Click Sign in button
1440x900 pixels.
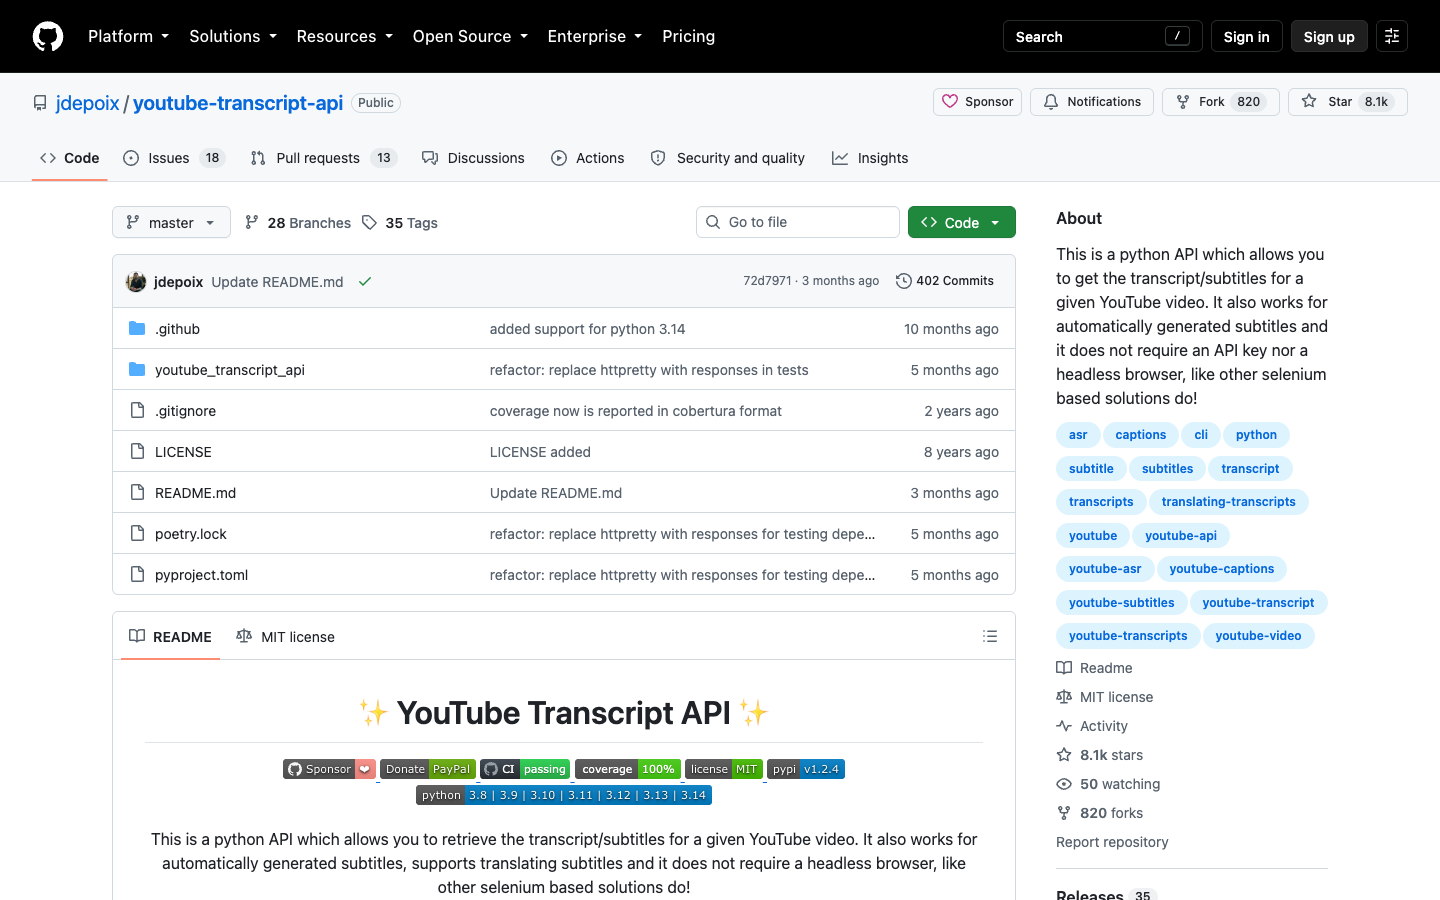pos(1246,36)
